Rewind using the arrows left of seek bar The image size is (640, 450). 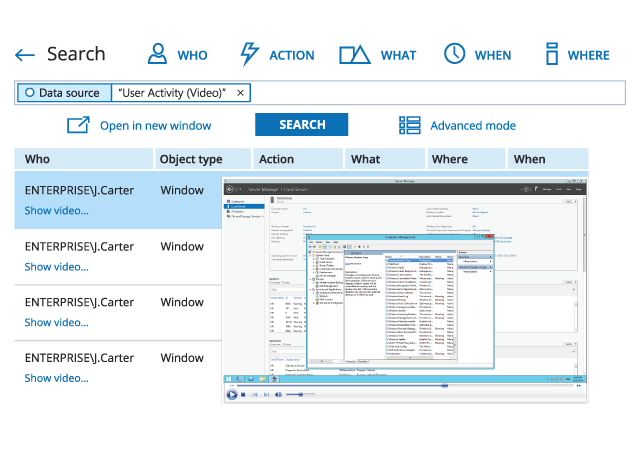point(231,385)
